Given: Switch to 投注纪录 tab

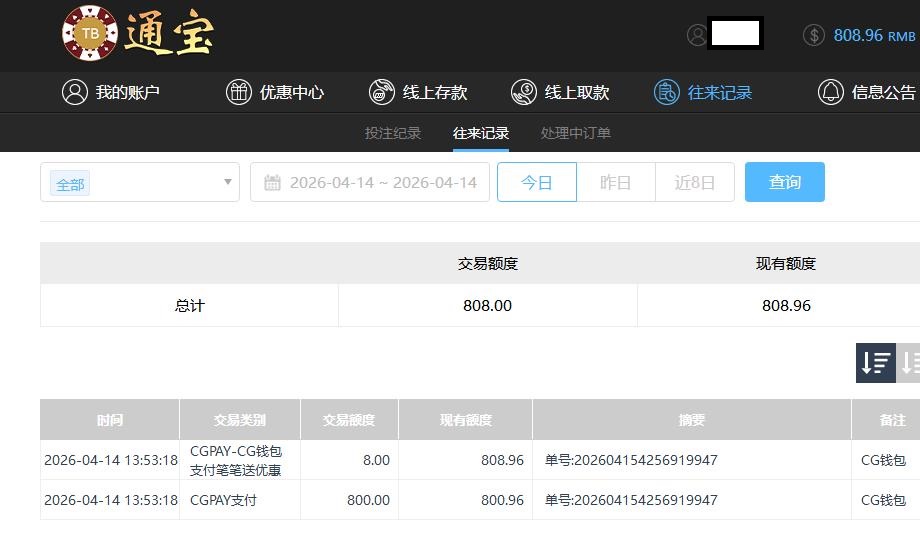Looking at the screenshot, I should (x=393, y=133).
